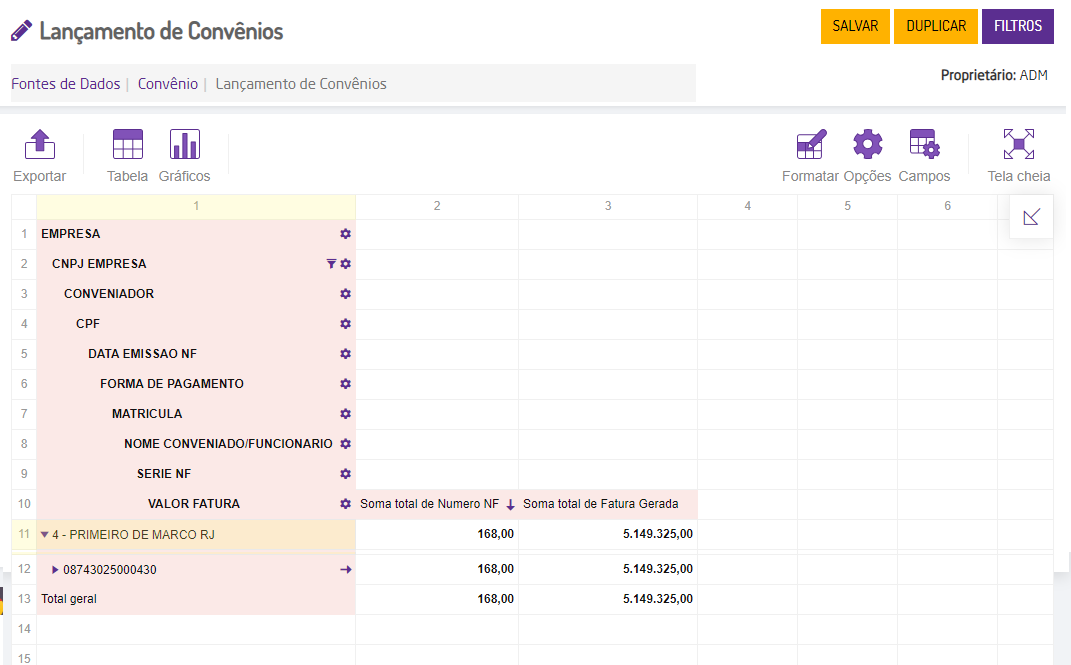This screenshot has height=665, width=1071.
Task: Collapse the 4 - PRIMEIRO DE MARCO RJ row
Action: point(45,534)
